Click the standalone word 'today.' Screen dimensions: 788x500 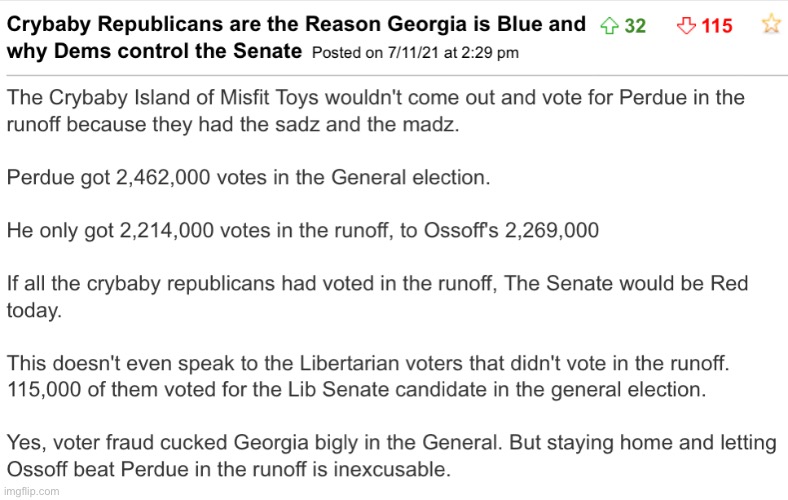34,311
